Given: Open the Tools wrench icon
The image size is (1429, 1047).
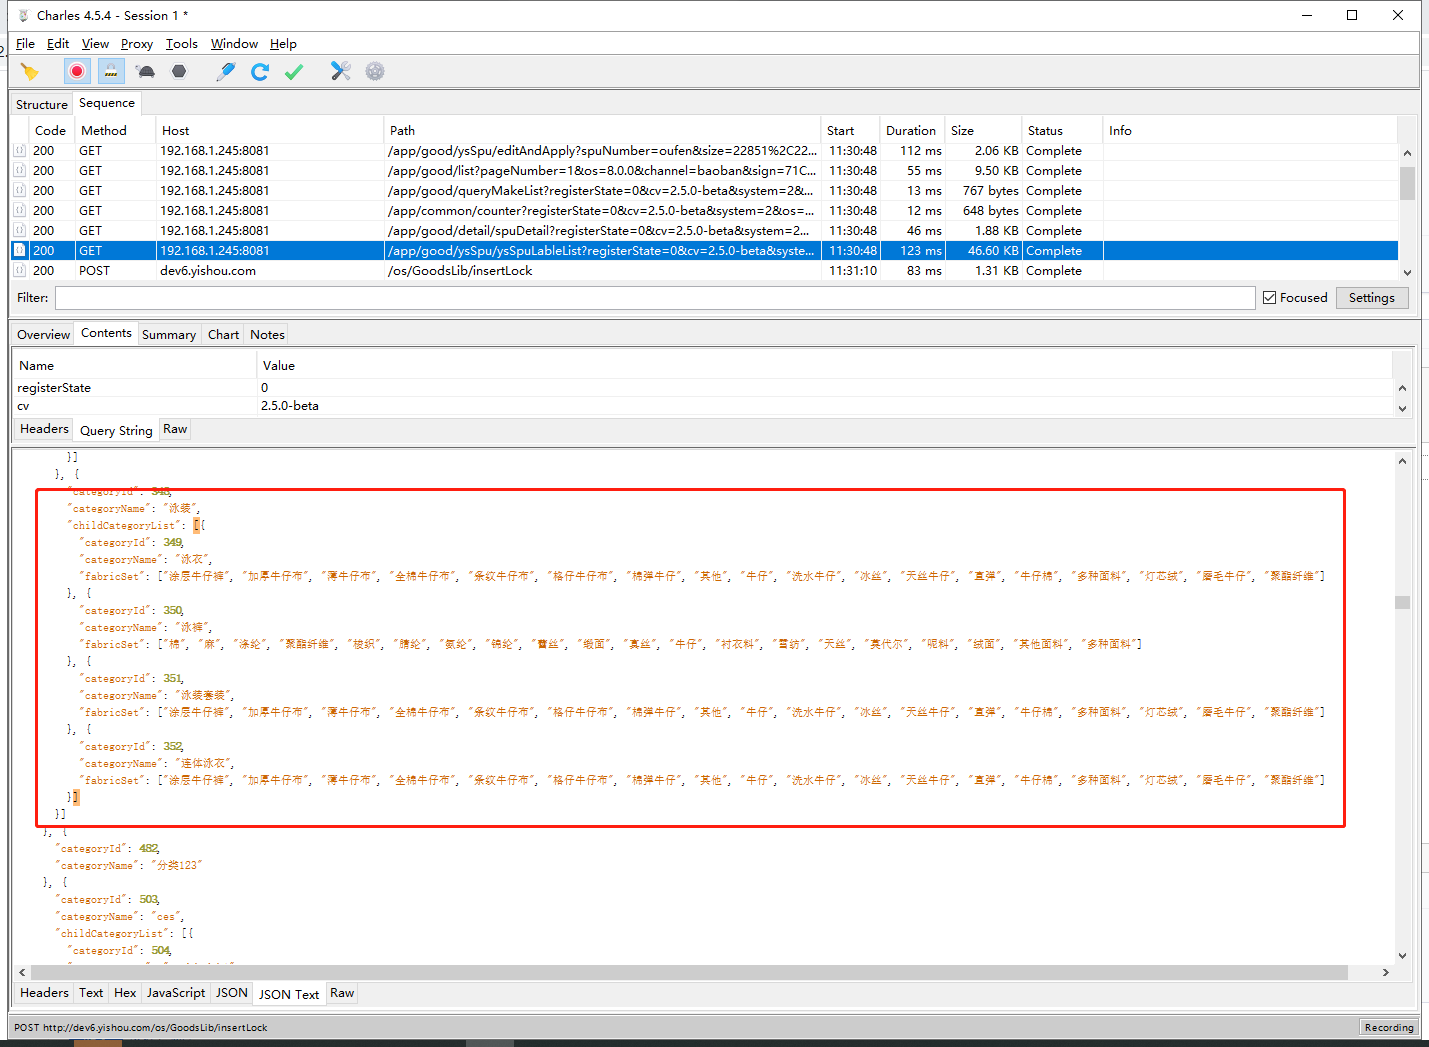Looking at the screenshot, I should click(x=341, y=71).
